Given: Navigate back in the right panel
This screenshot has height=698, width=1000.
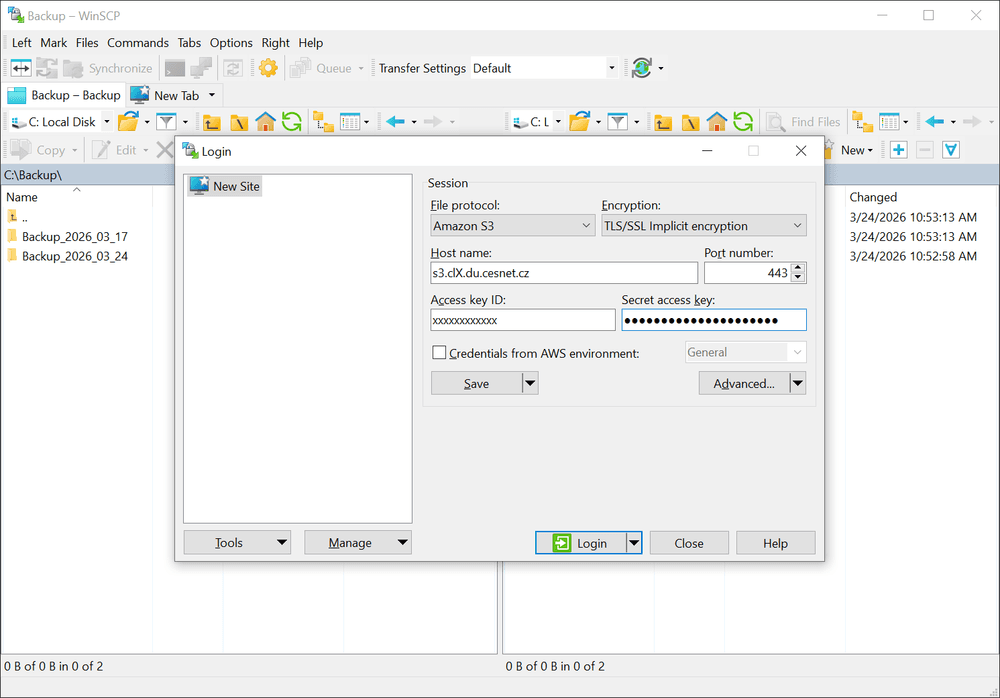Looking at the screenshot, I should point(935,121).
